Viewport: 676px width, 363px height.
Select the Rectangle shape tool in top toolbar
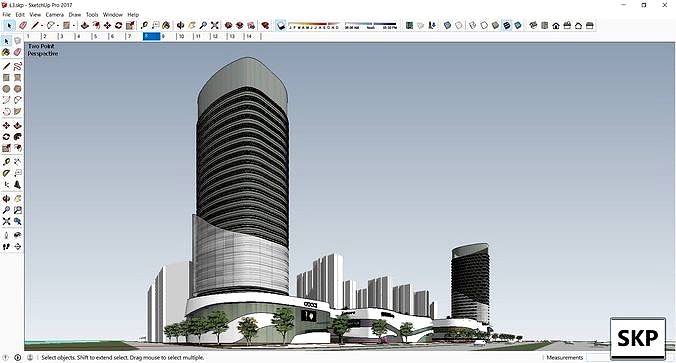[x=66, y=26]
